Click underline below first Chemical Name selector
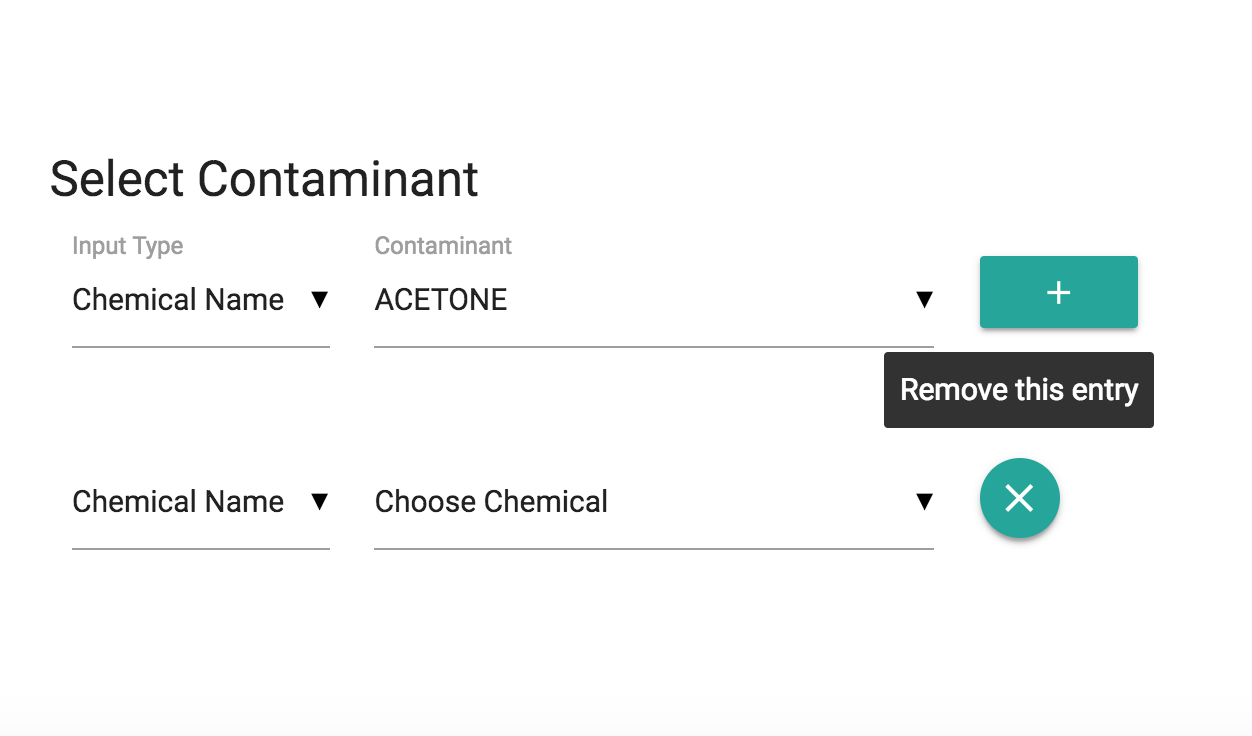Viewport: 1252px width, 736px height. (x=200, y=347)
